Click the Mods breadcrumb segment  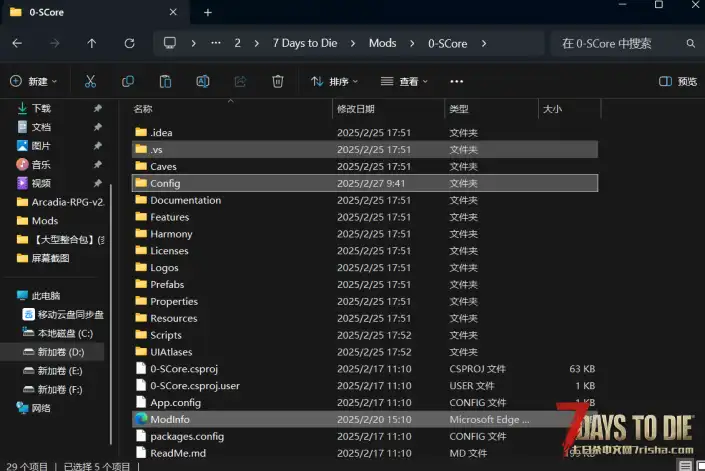pyautogui.click(x=383, y=43)
